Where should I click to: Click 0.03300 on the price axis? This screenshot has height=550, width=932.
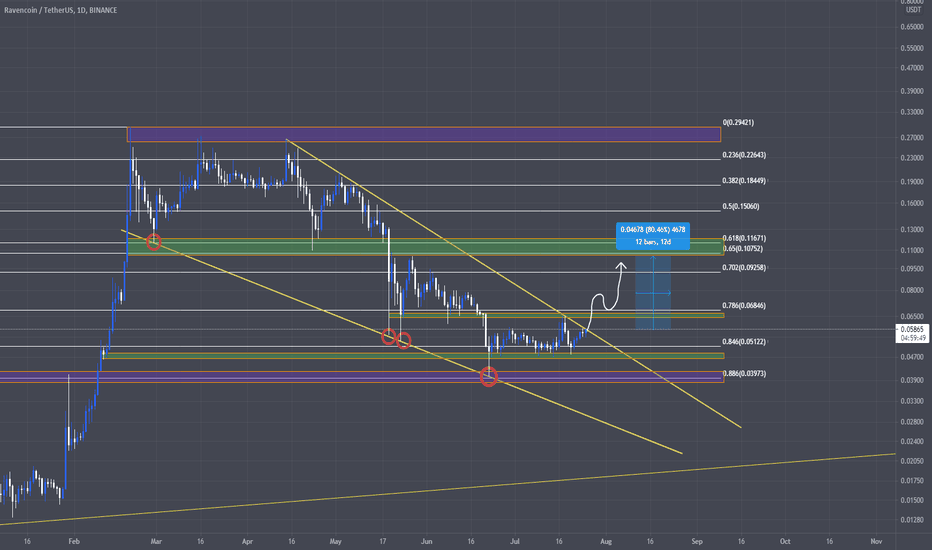click(x=912, y=401)
